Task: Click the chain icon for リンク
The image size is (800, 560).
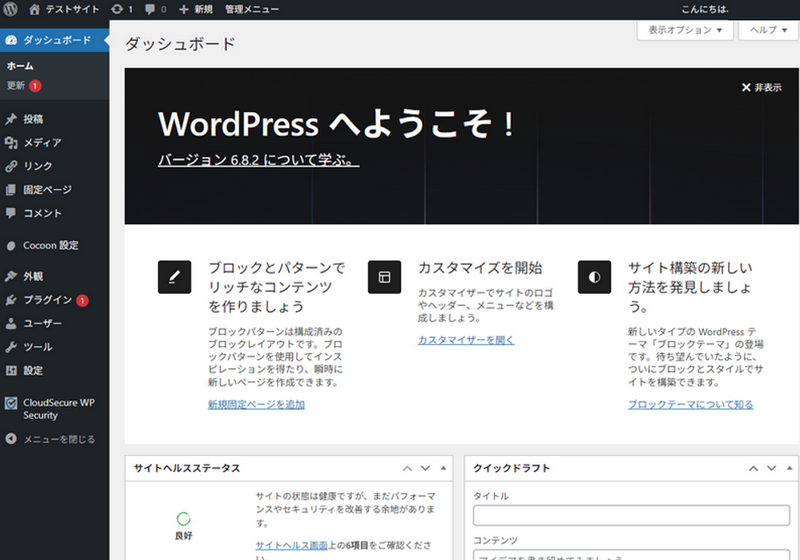Action: pos(11,166)
